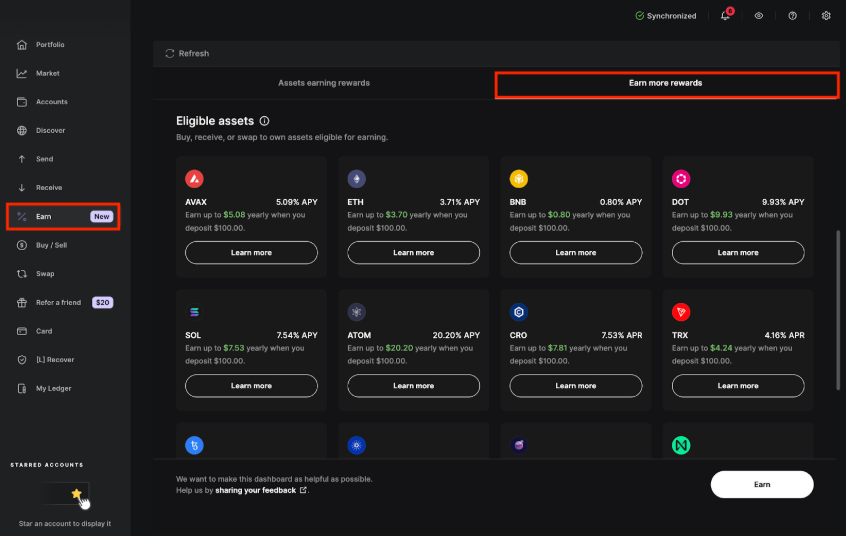Open the Accounts page
This screenshot has height=536, width=846.
tap(51, 101)
